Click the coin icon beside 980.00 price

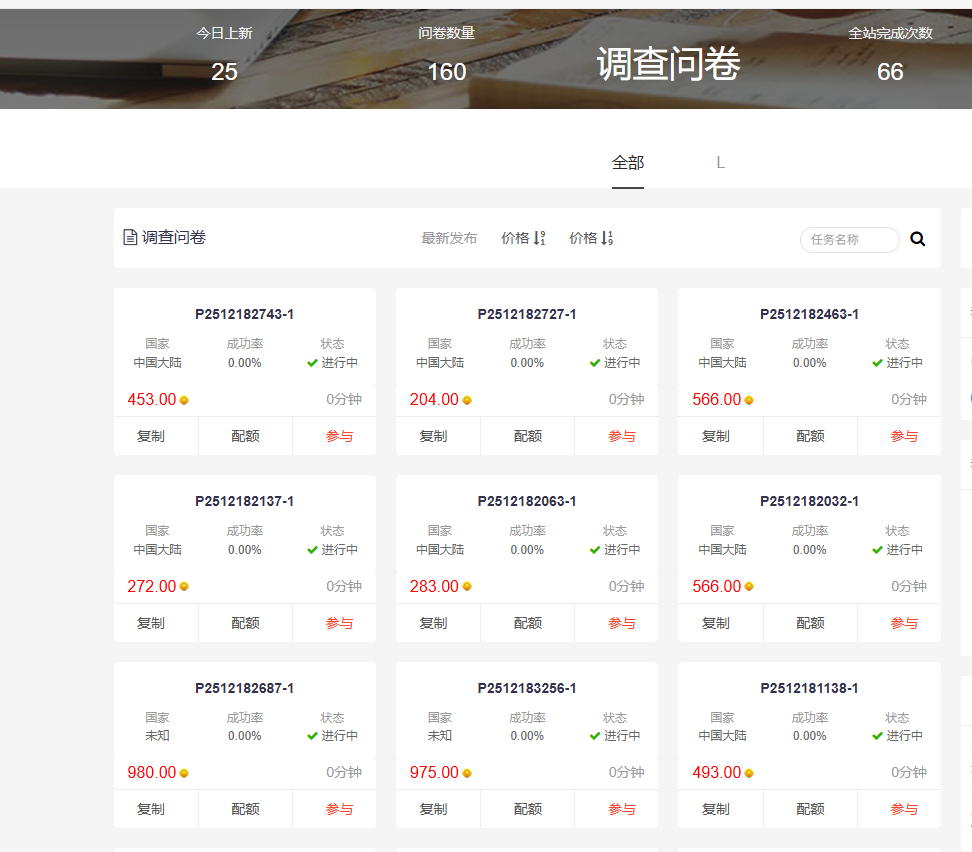pos(184,772)
